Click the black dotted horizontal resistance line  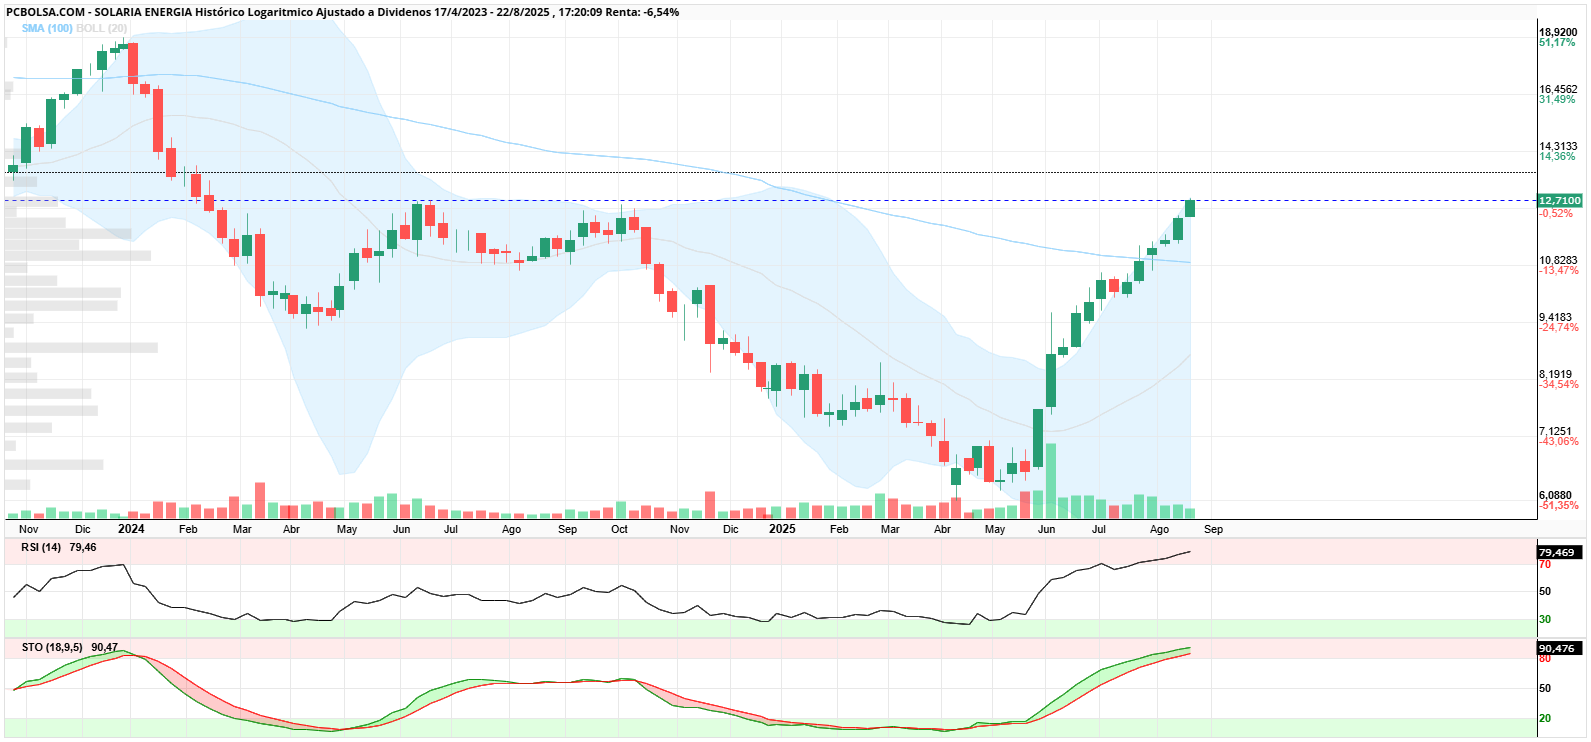(770, 172)
